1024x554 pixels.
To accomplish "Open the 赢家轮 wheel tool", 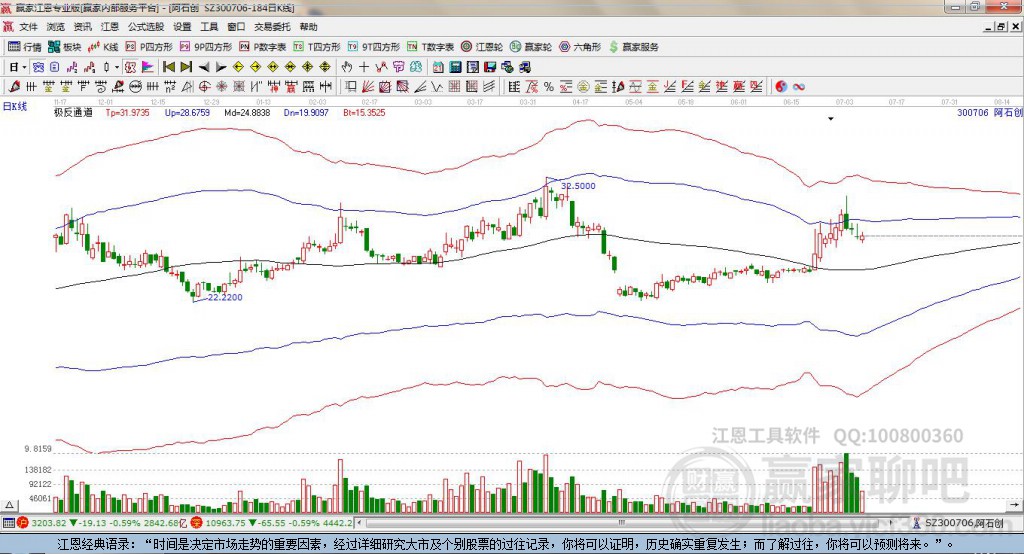I will tap(531, 47).
